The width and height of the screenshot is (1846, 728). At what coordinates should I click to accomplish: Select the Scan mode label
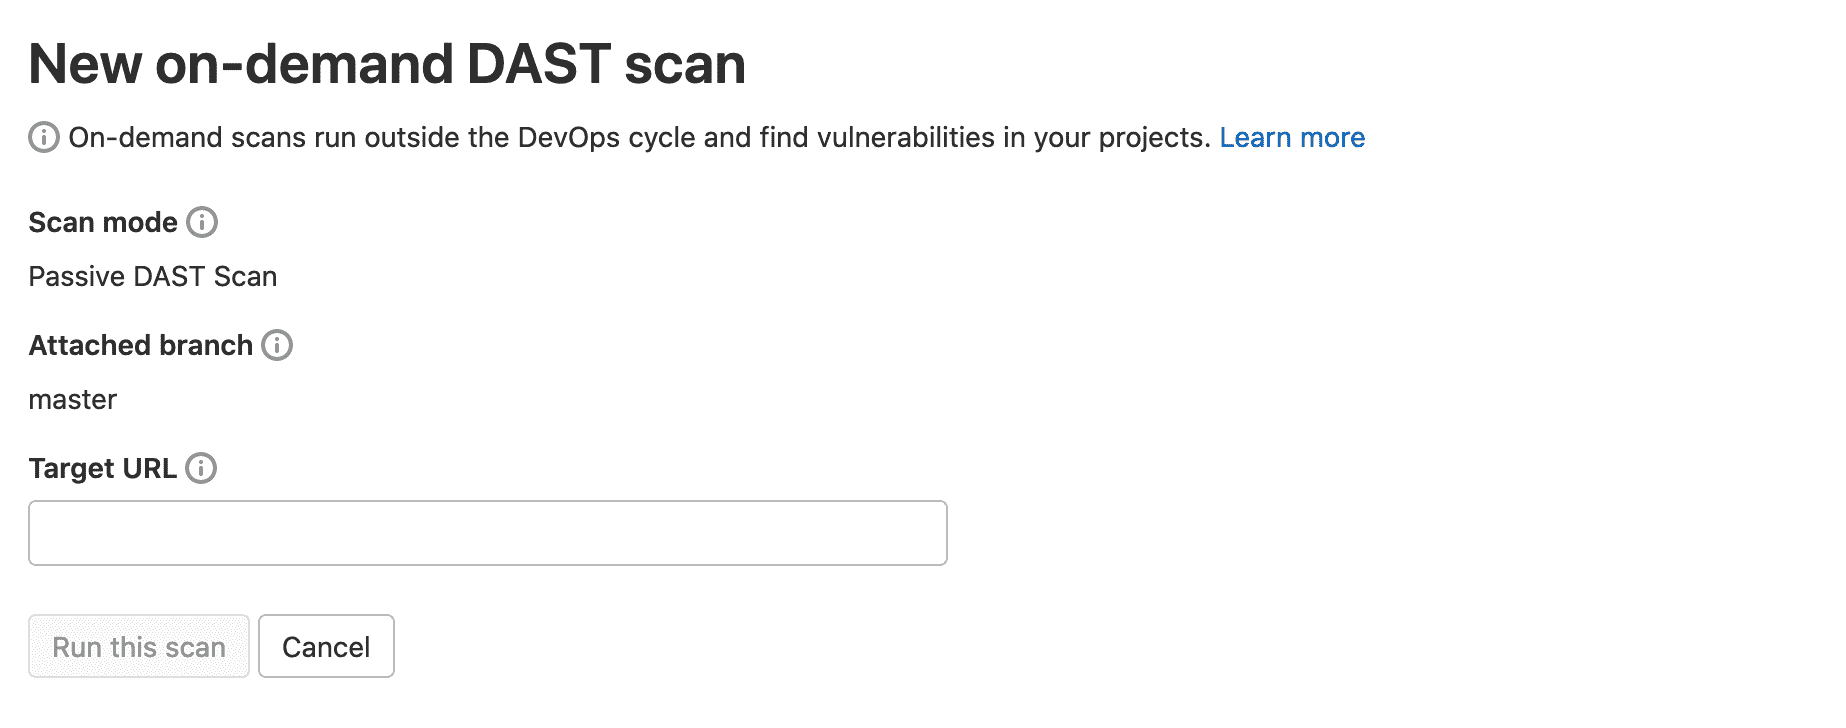(x=103, y=223)
